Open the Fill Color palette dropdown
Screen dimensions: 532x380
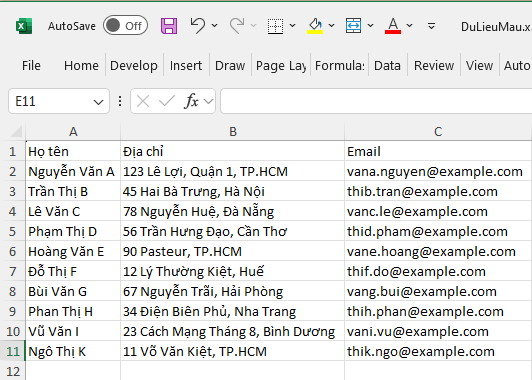click(331, 25)
